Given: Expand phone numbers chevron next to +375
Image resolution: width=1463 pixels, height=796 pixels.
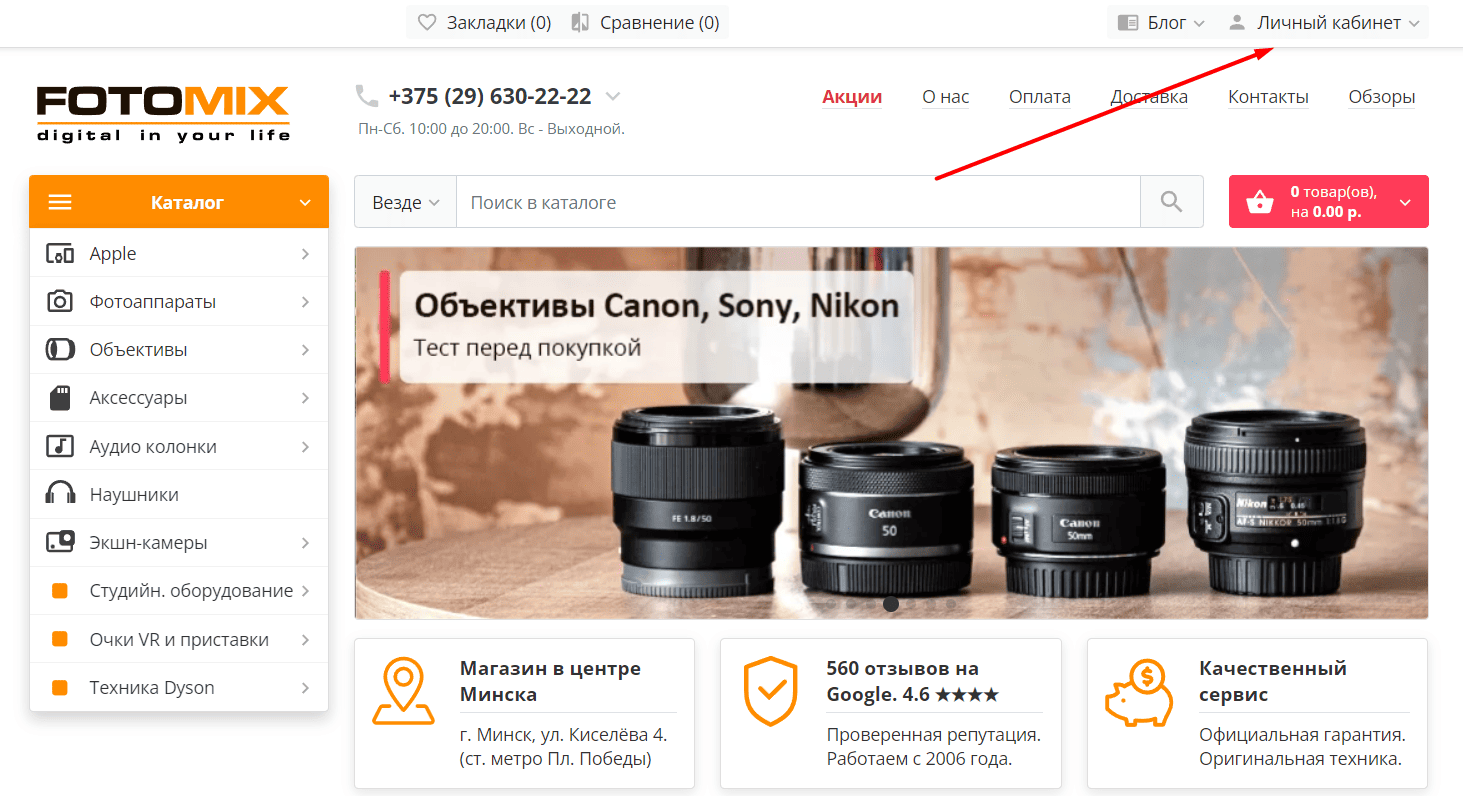Looking at the screenshot, I should tap(613, 97).
